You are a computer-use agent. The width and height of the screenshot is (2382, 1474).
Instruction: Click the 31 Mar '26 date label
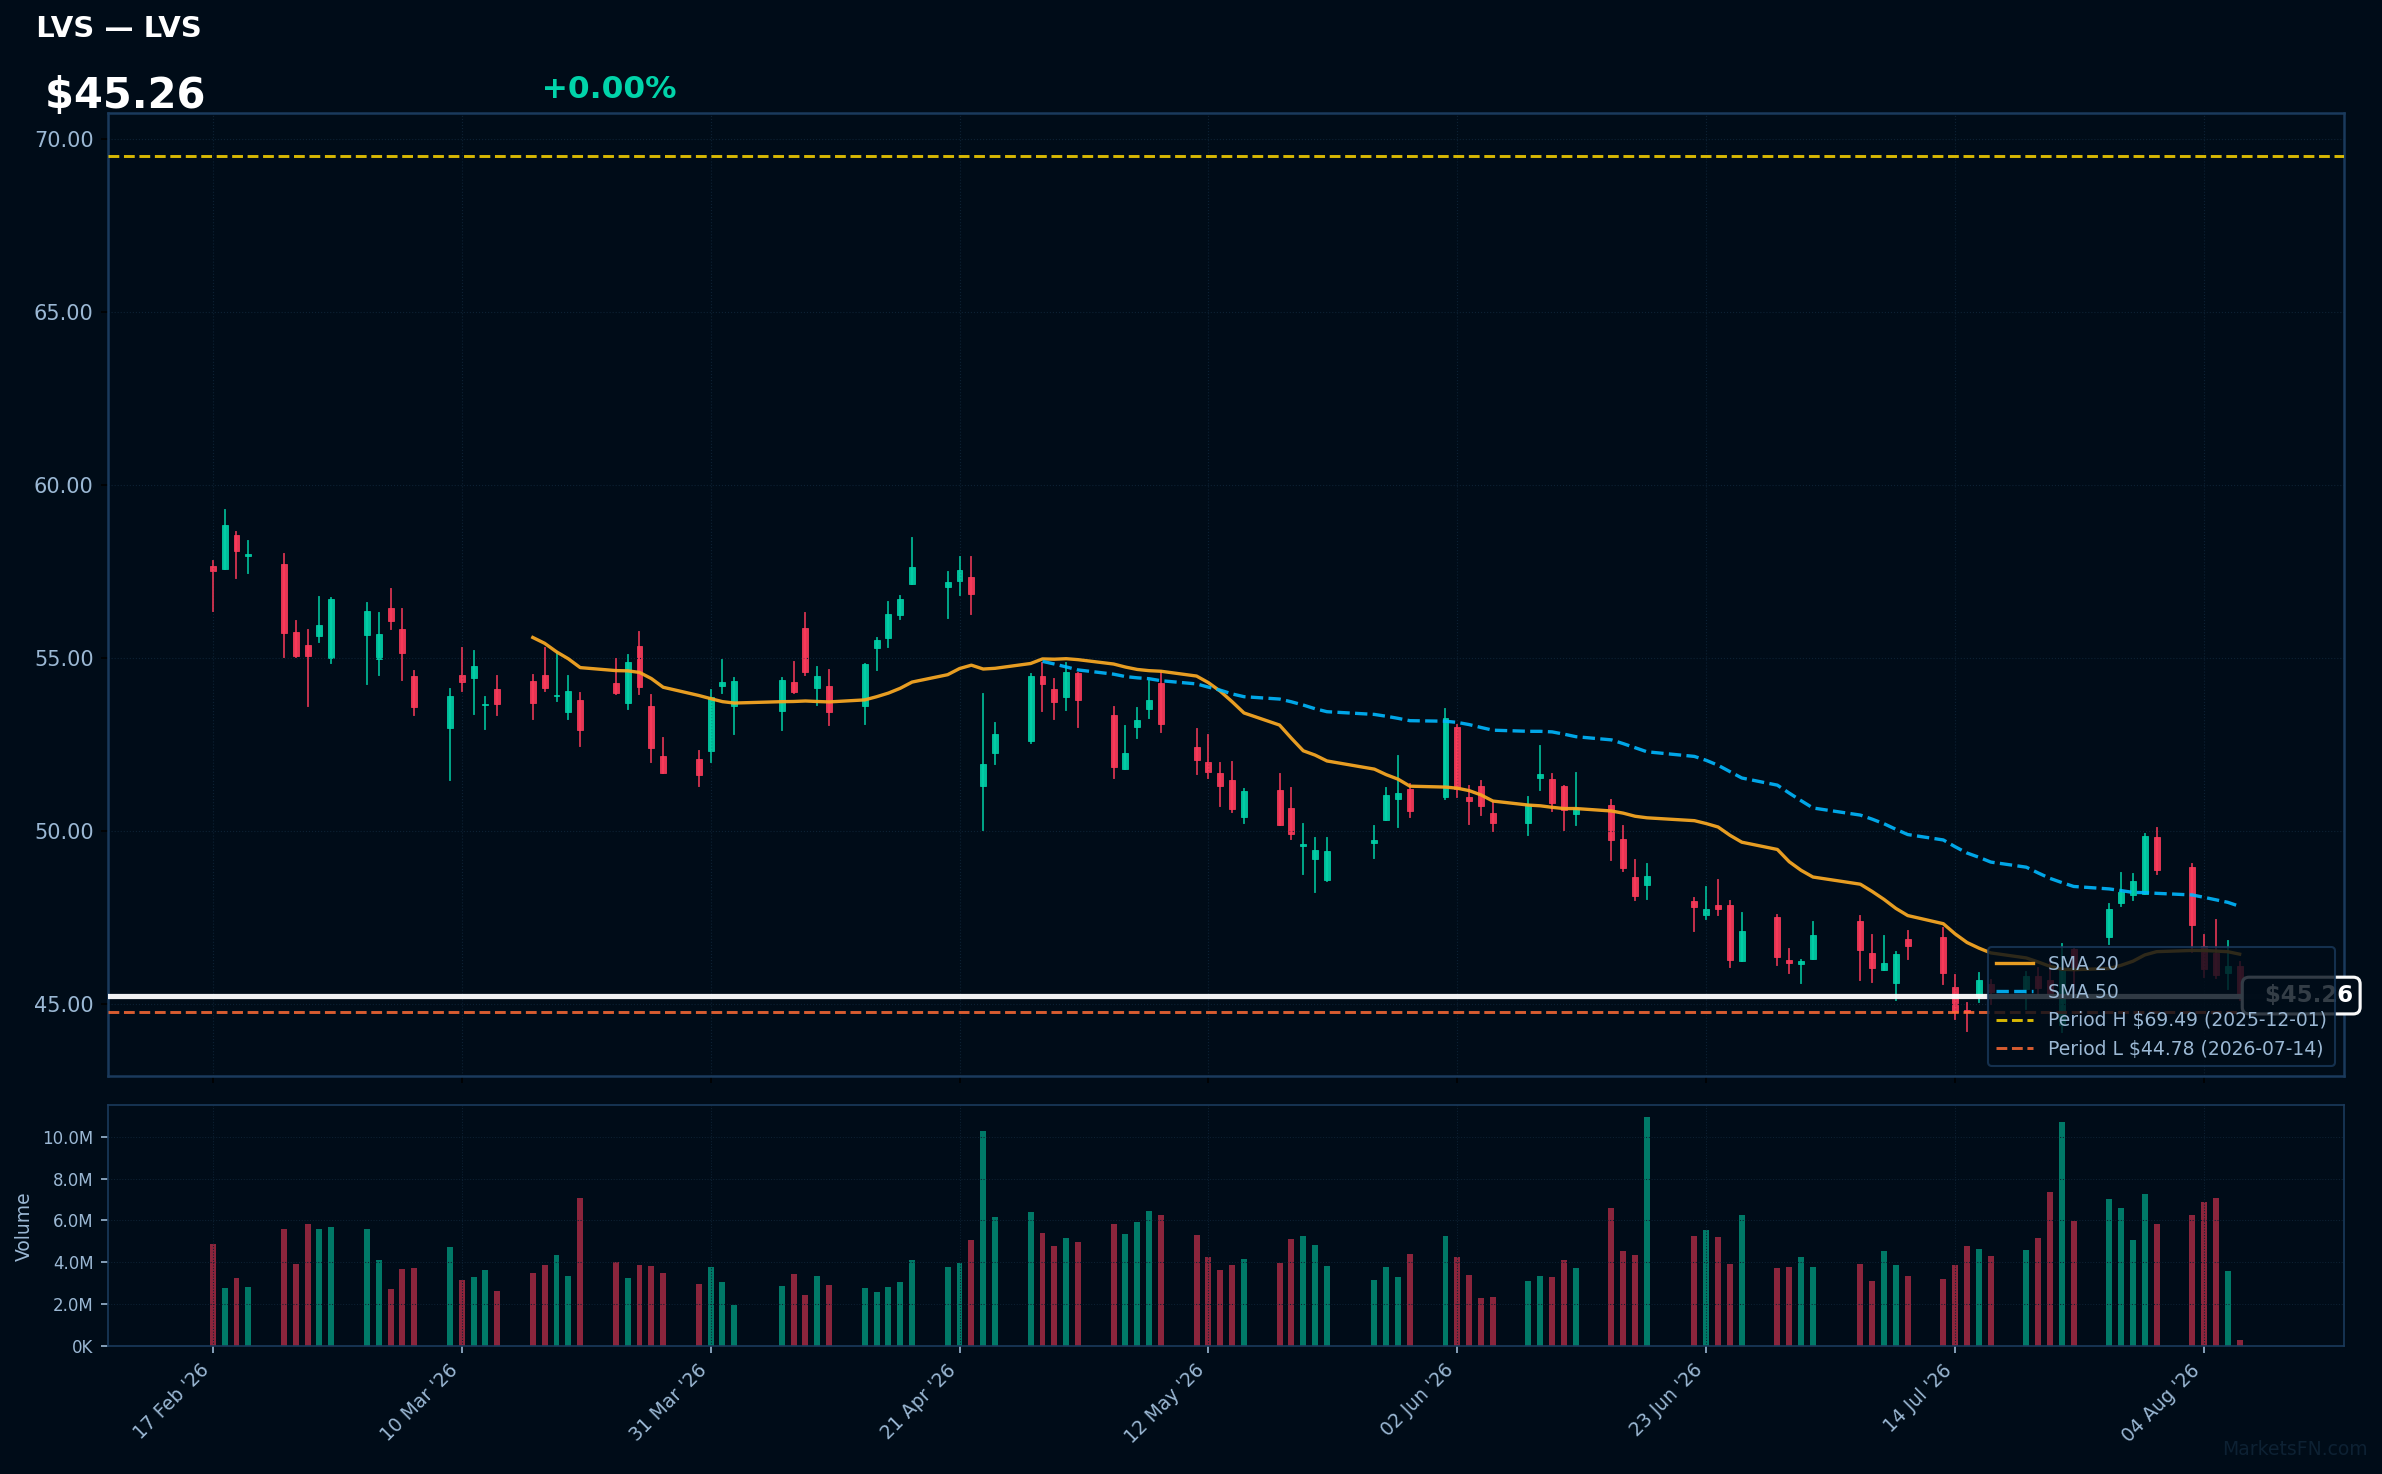[x=667, y=1401]
